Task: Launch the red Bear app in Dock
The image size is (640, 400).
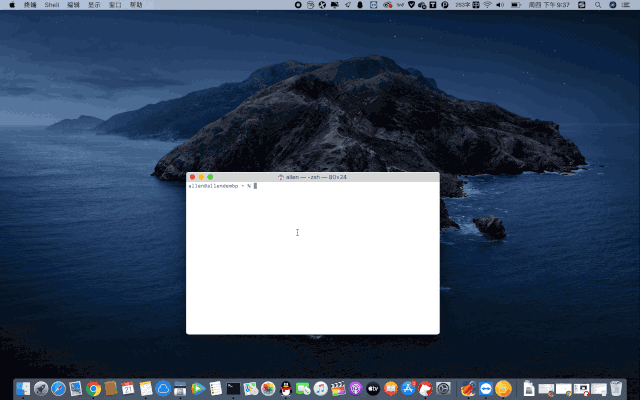Action: pyautogui.click(x=425, y=388)
